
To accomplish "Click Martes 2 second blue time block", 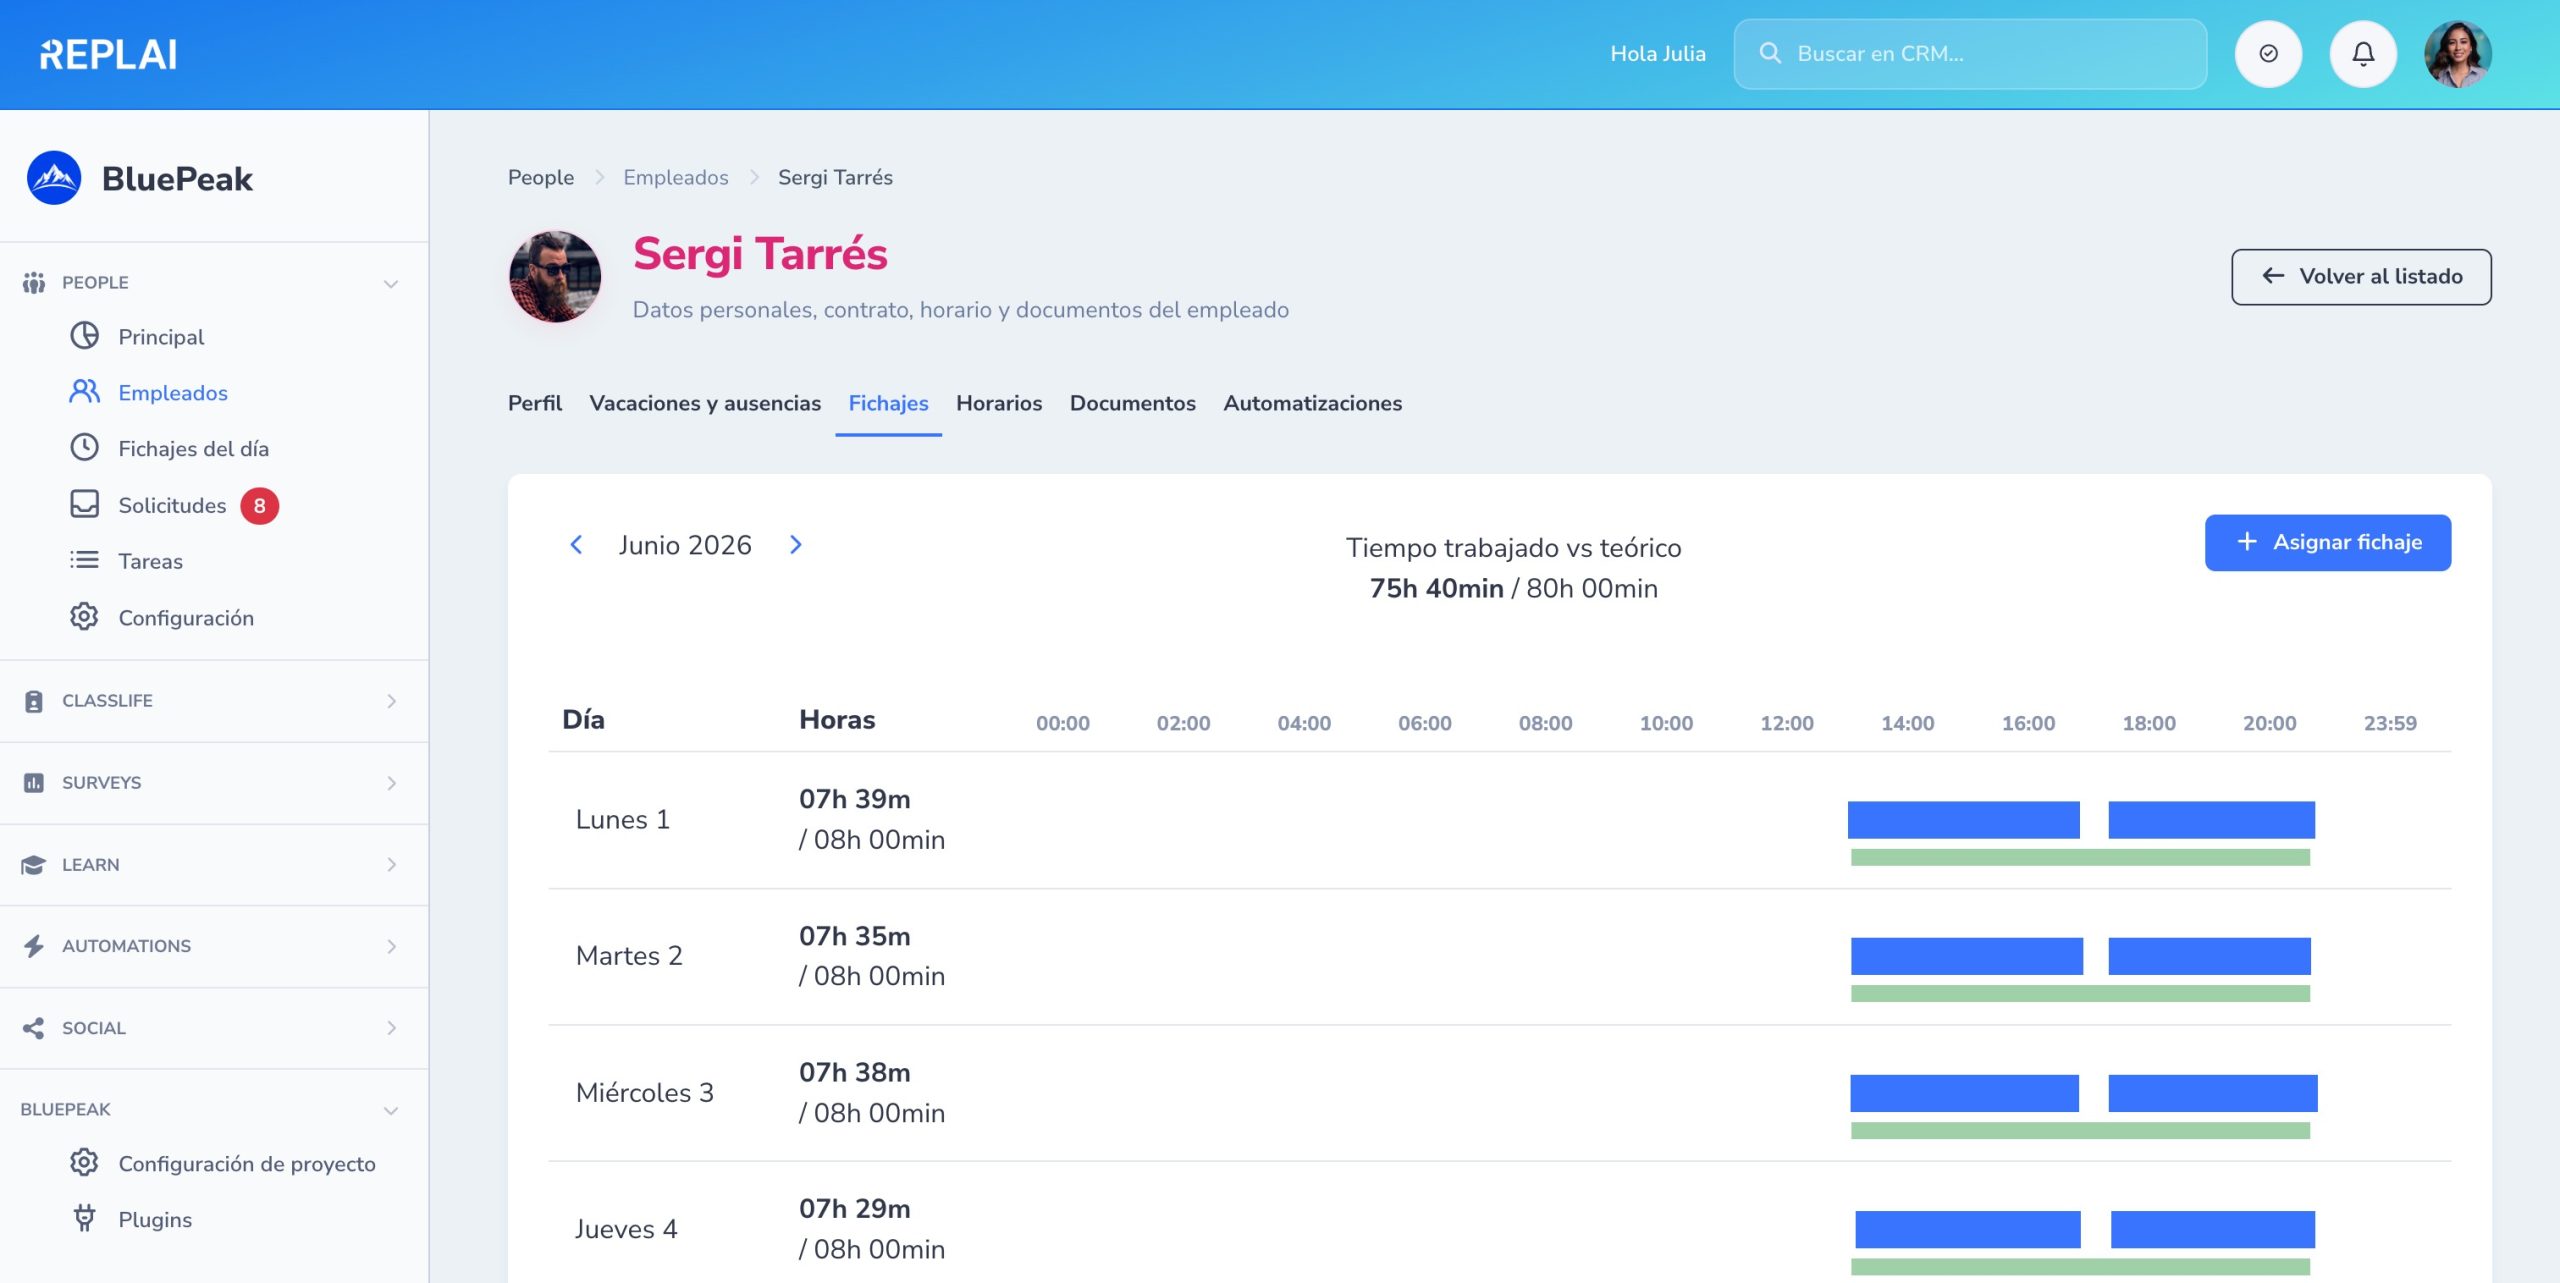I will click(x=2210, y=956).
